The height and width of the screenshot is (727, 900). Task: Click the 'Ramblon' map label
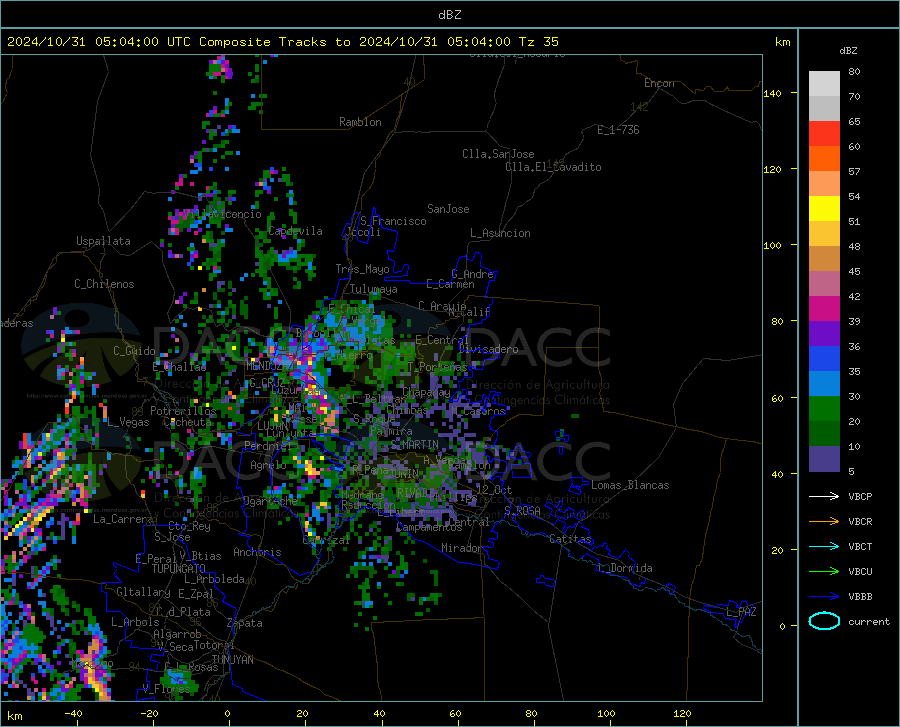coord(360,122)
